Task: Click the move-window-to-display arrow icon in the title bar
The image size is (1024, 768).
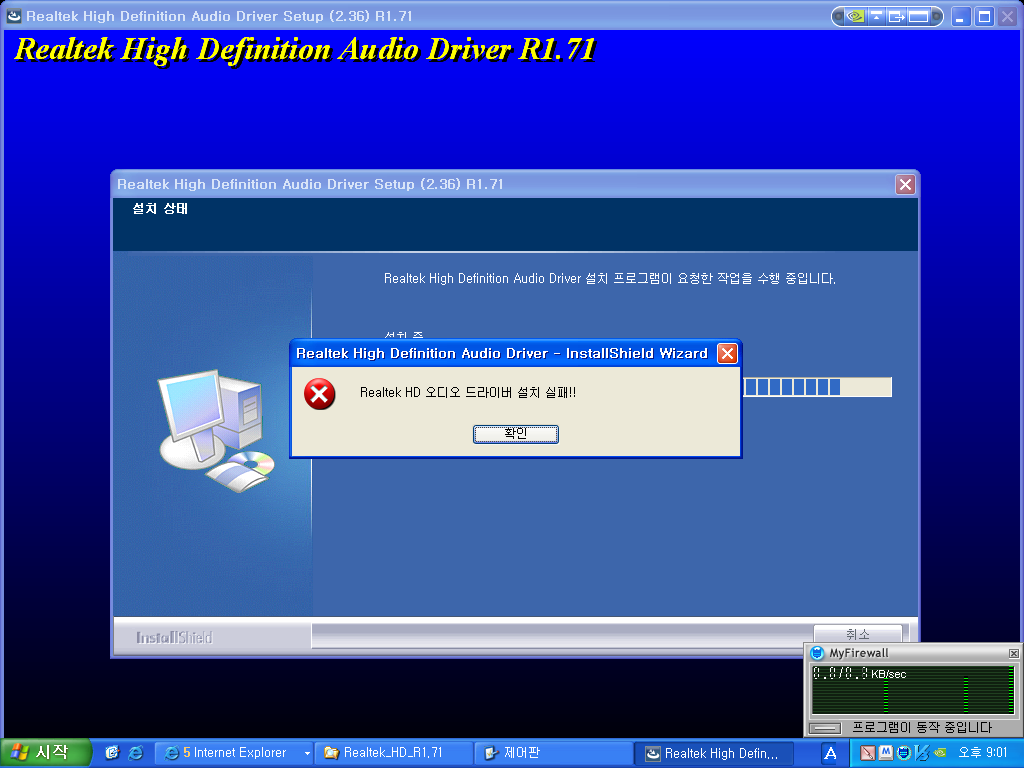Action: (x=896, y=16)
